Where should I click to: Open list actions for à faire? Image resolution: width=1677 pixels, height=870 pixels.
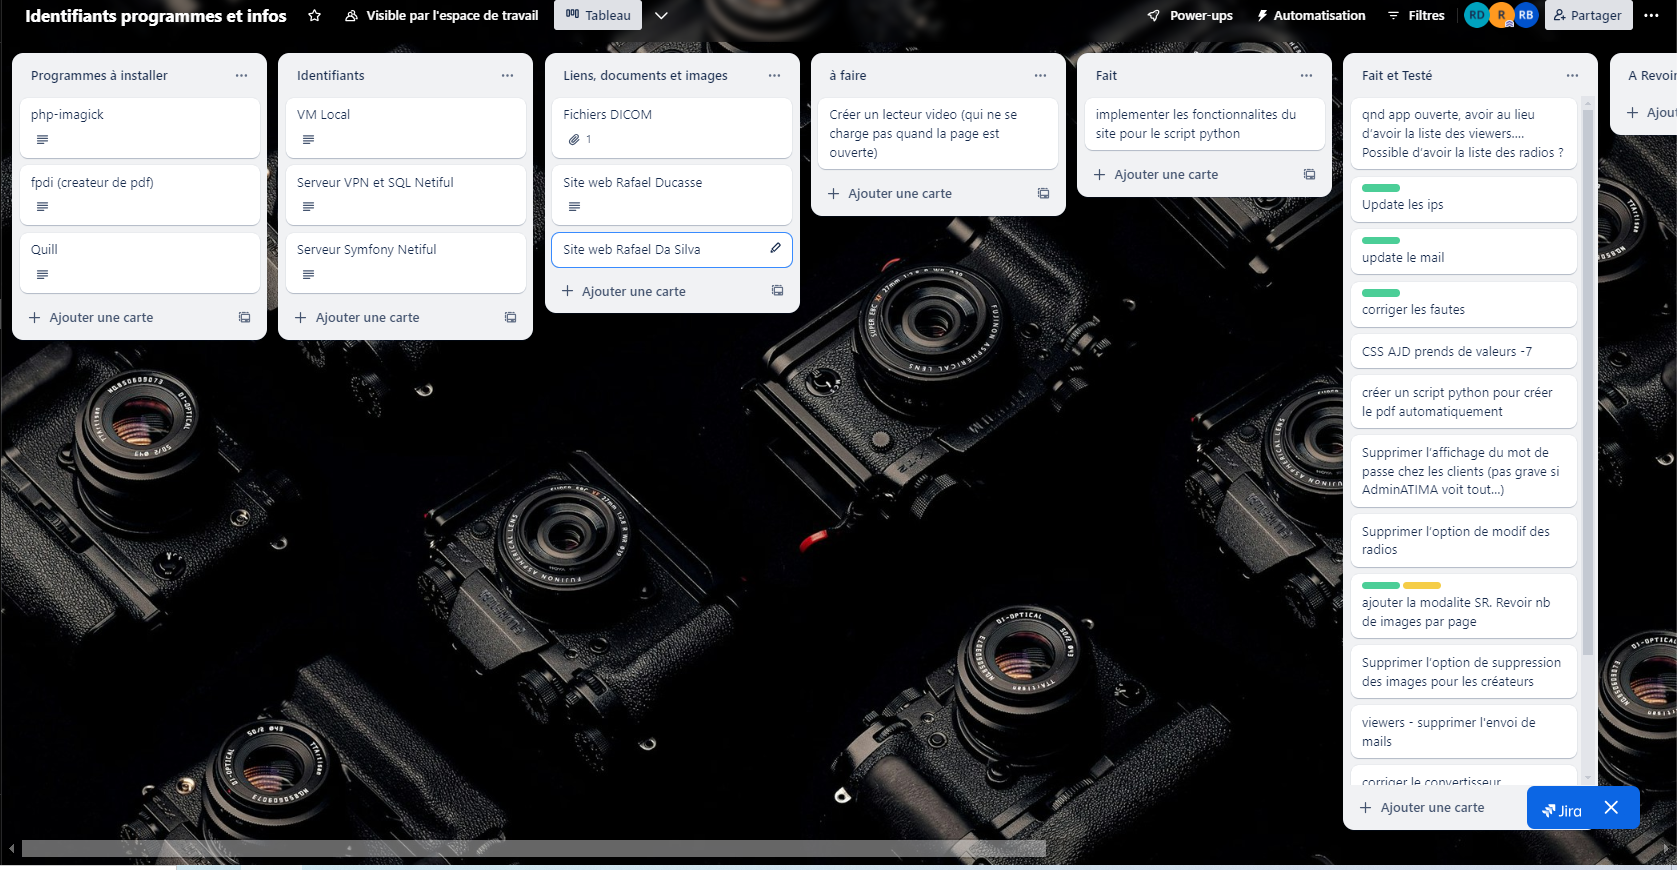[1040, 76]
